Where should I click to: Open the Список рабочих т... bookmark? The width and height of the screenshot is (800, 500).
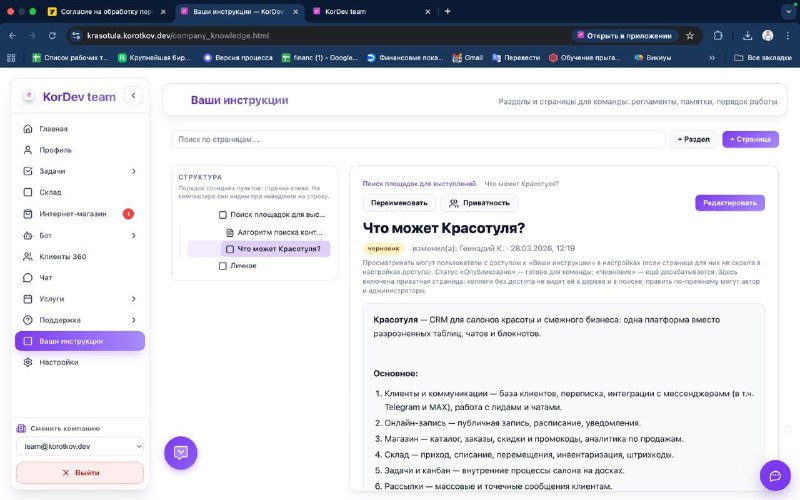click(70, 58)
